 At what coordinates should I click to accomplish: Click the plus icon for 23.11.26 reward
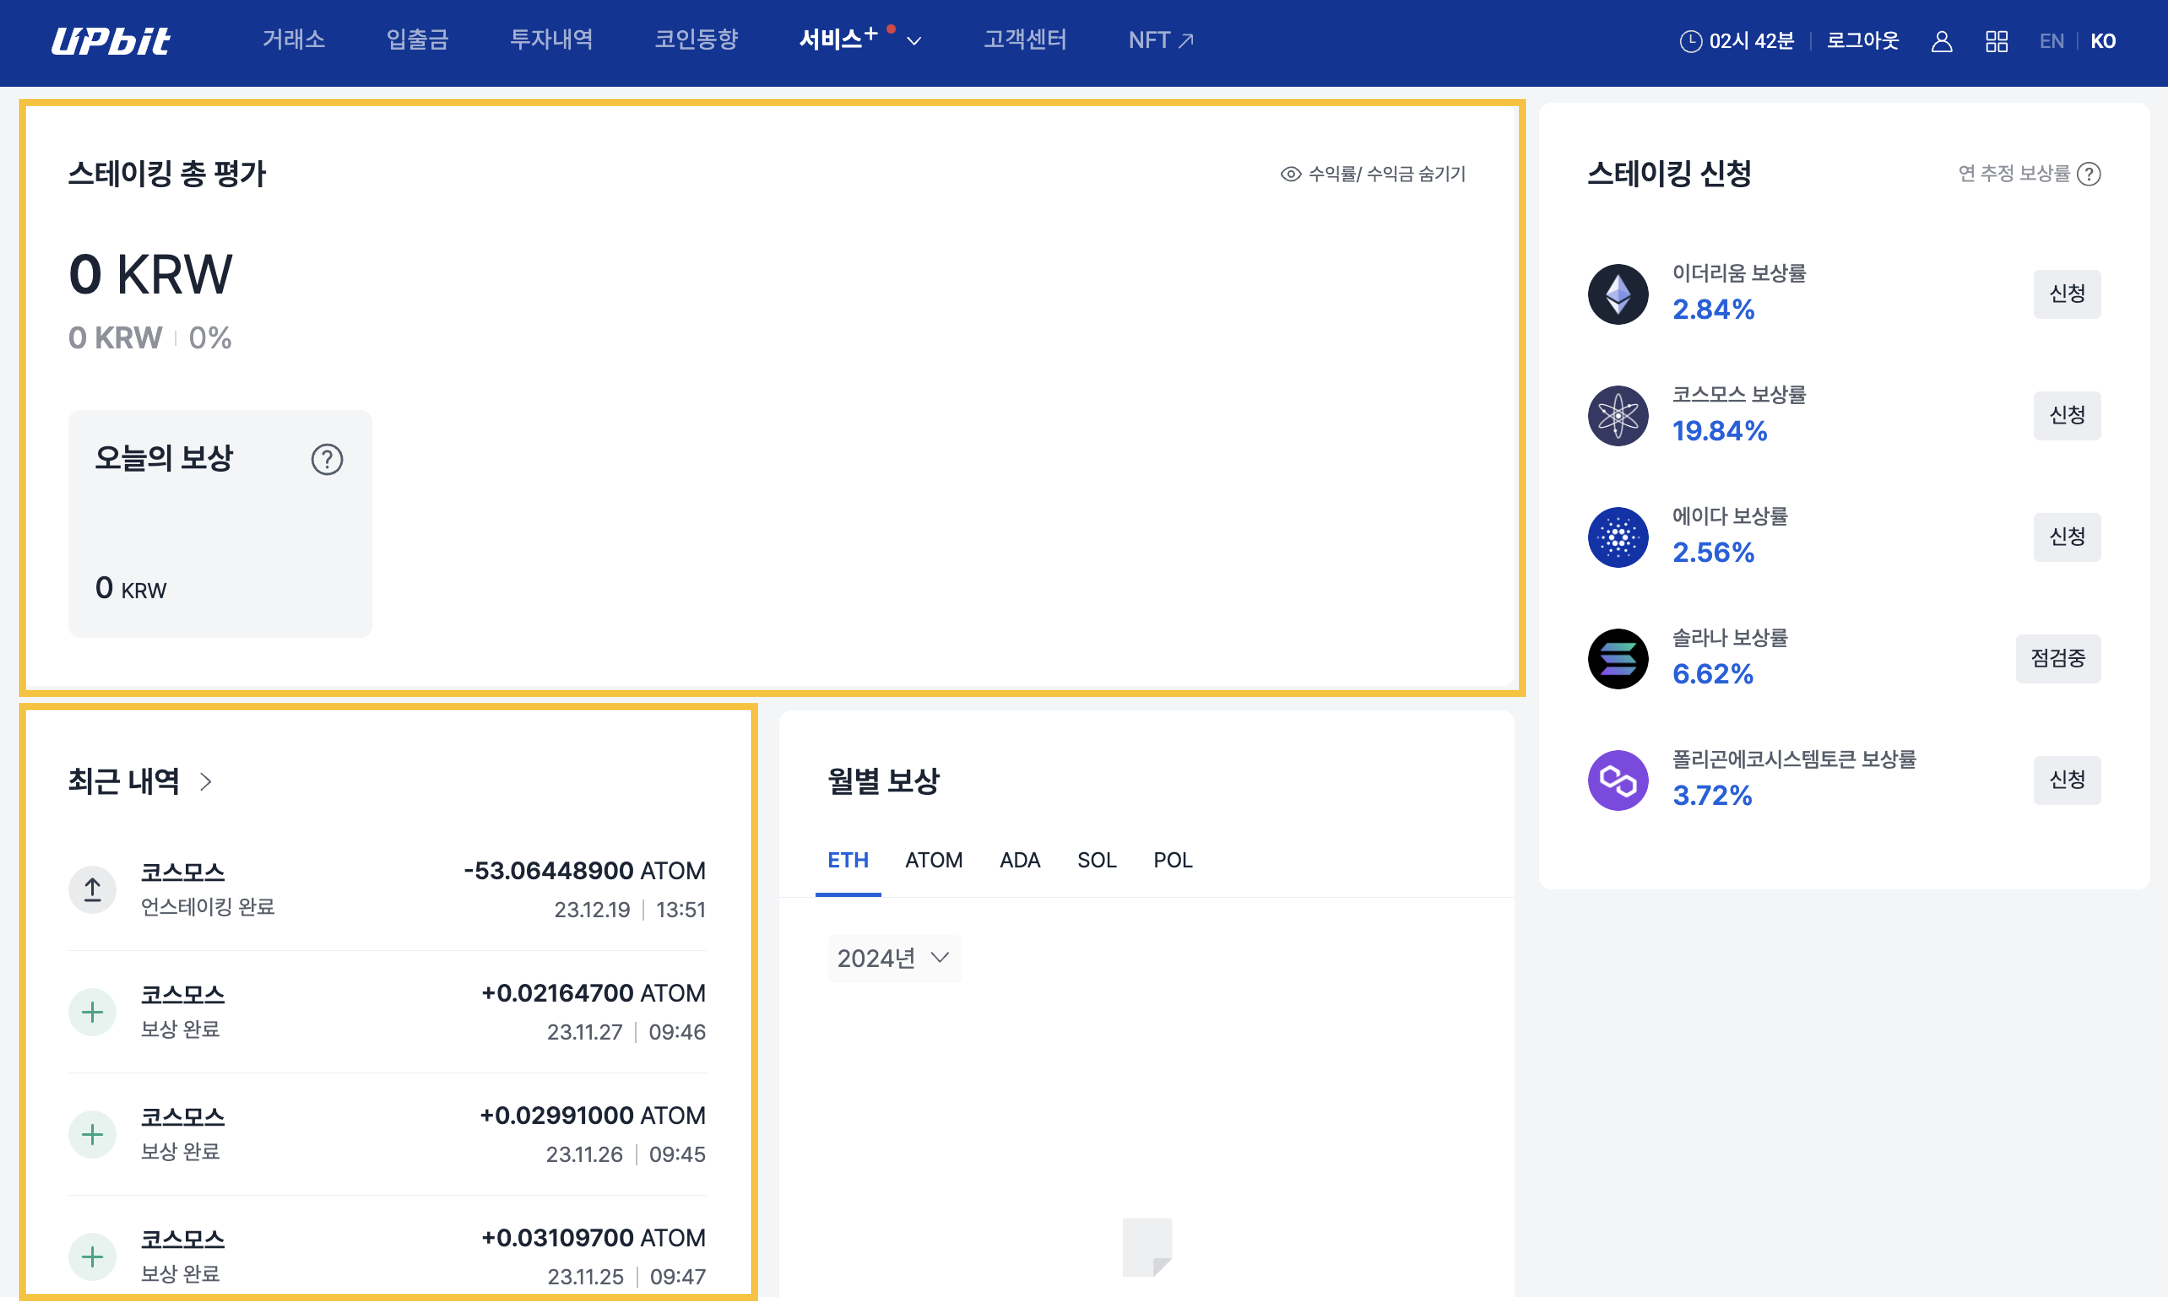tap(93, 1134)
